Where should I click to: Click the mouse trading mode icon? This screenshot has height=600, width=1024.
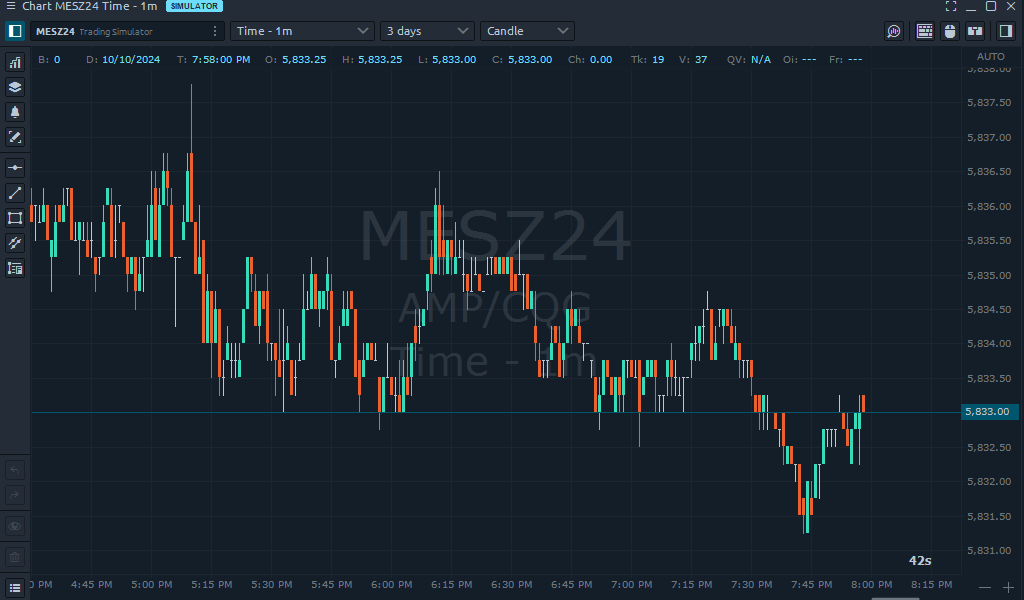pyautogui.click(x=950, y=31)
